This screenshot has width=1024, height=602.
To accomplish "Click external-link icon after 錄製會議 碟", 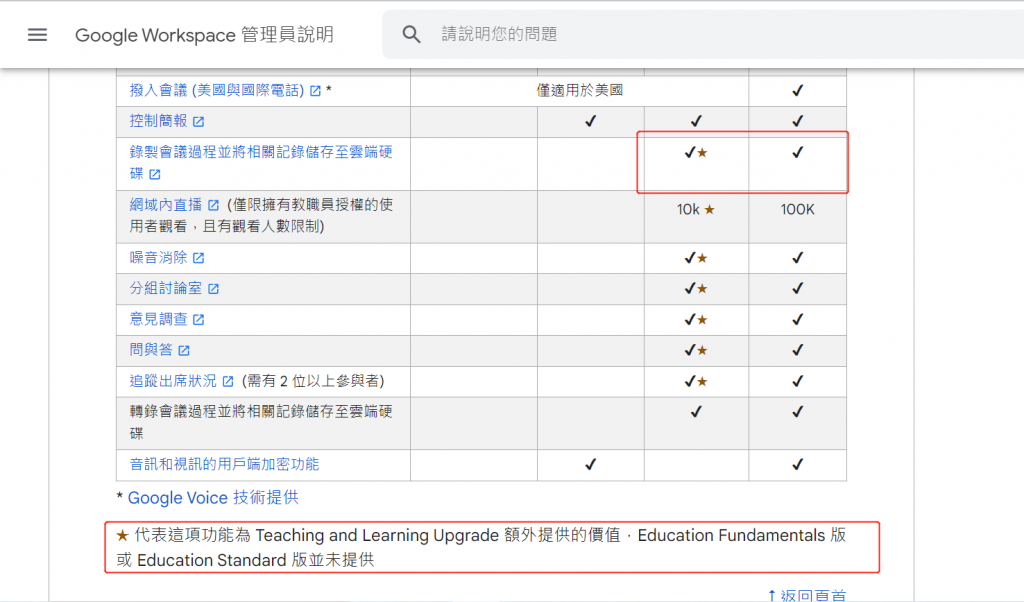I will [155, 174].
